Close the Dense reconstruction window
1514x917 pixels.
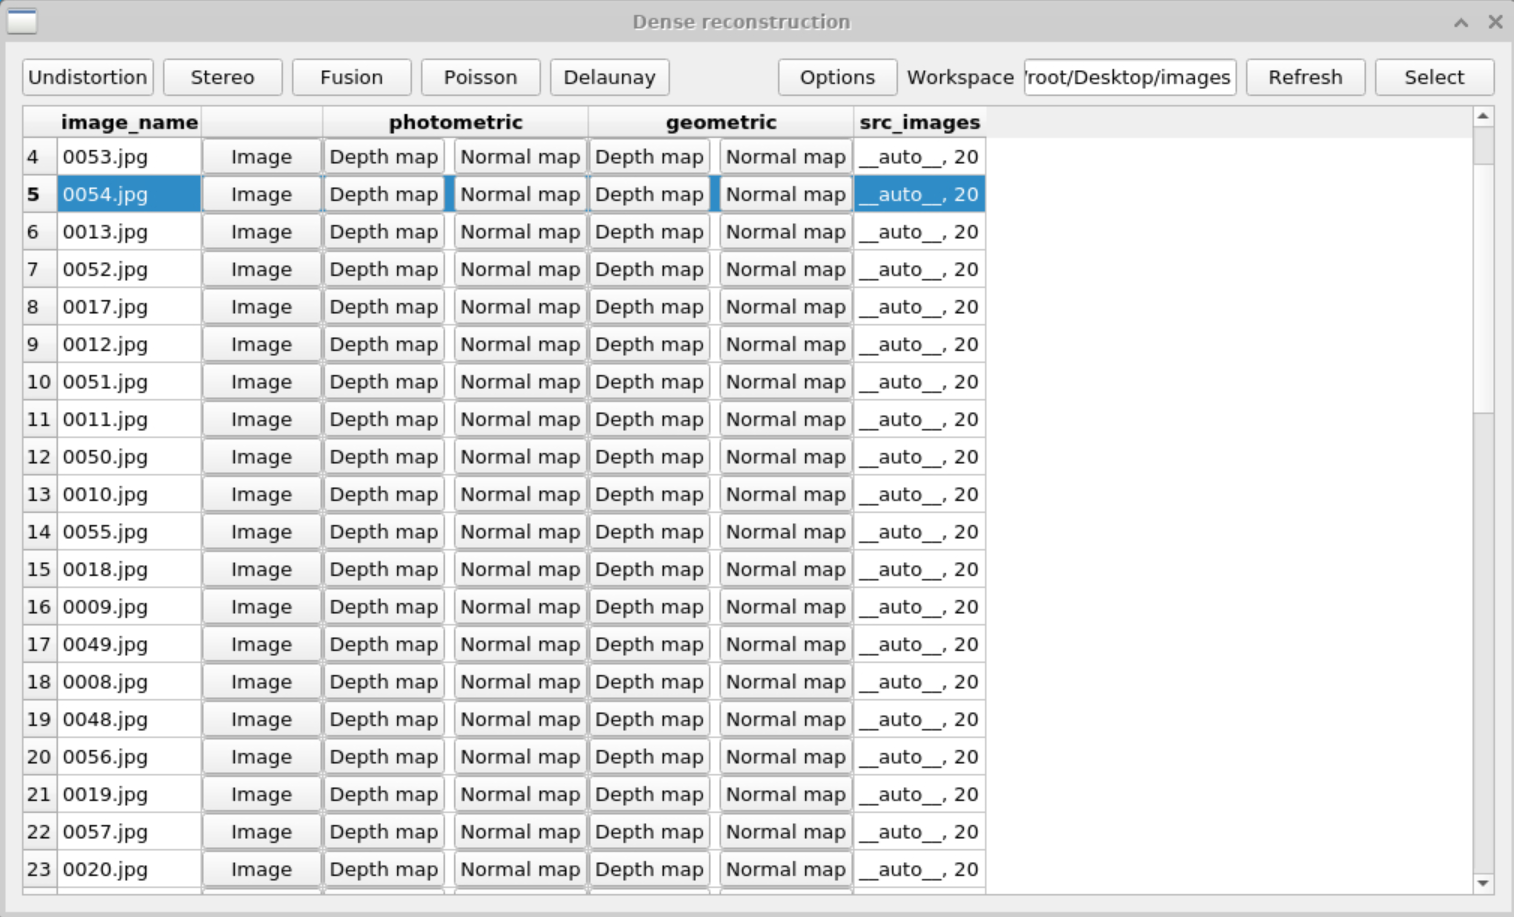pos(1495,22)
